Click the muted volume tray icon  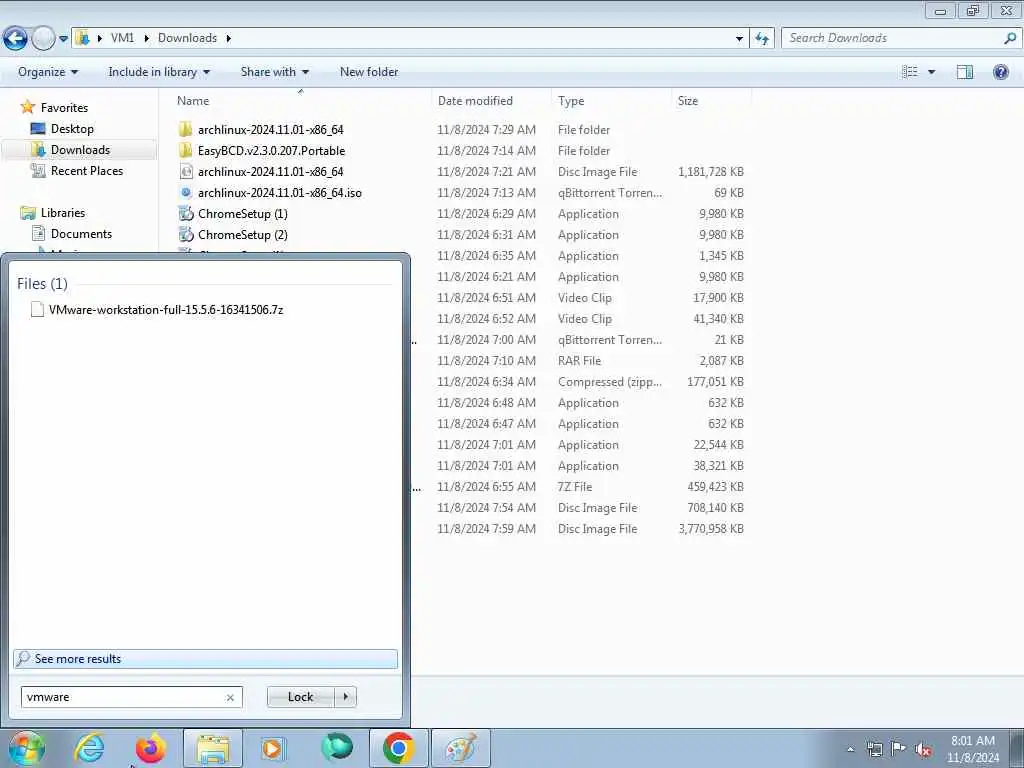[923, 750]
